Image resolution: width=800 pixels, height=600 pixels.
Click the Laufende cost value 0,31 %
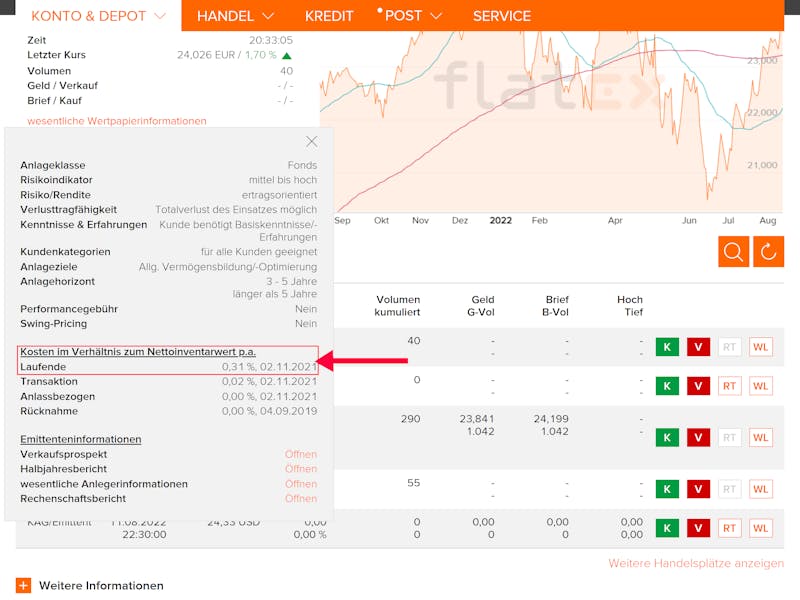click(269, 367)
